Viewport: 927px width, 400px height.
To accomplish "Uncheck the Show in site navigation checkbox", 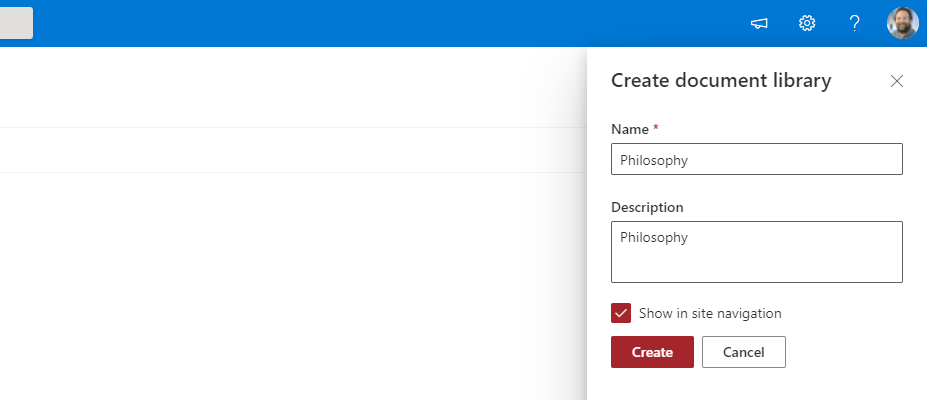I will coord(621,313).
